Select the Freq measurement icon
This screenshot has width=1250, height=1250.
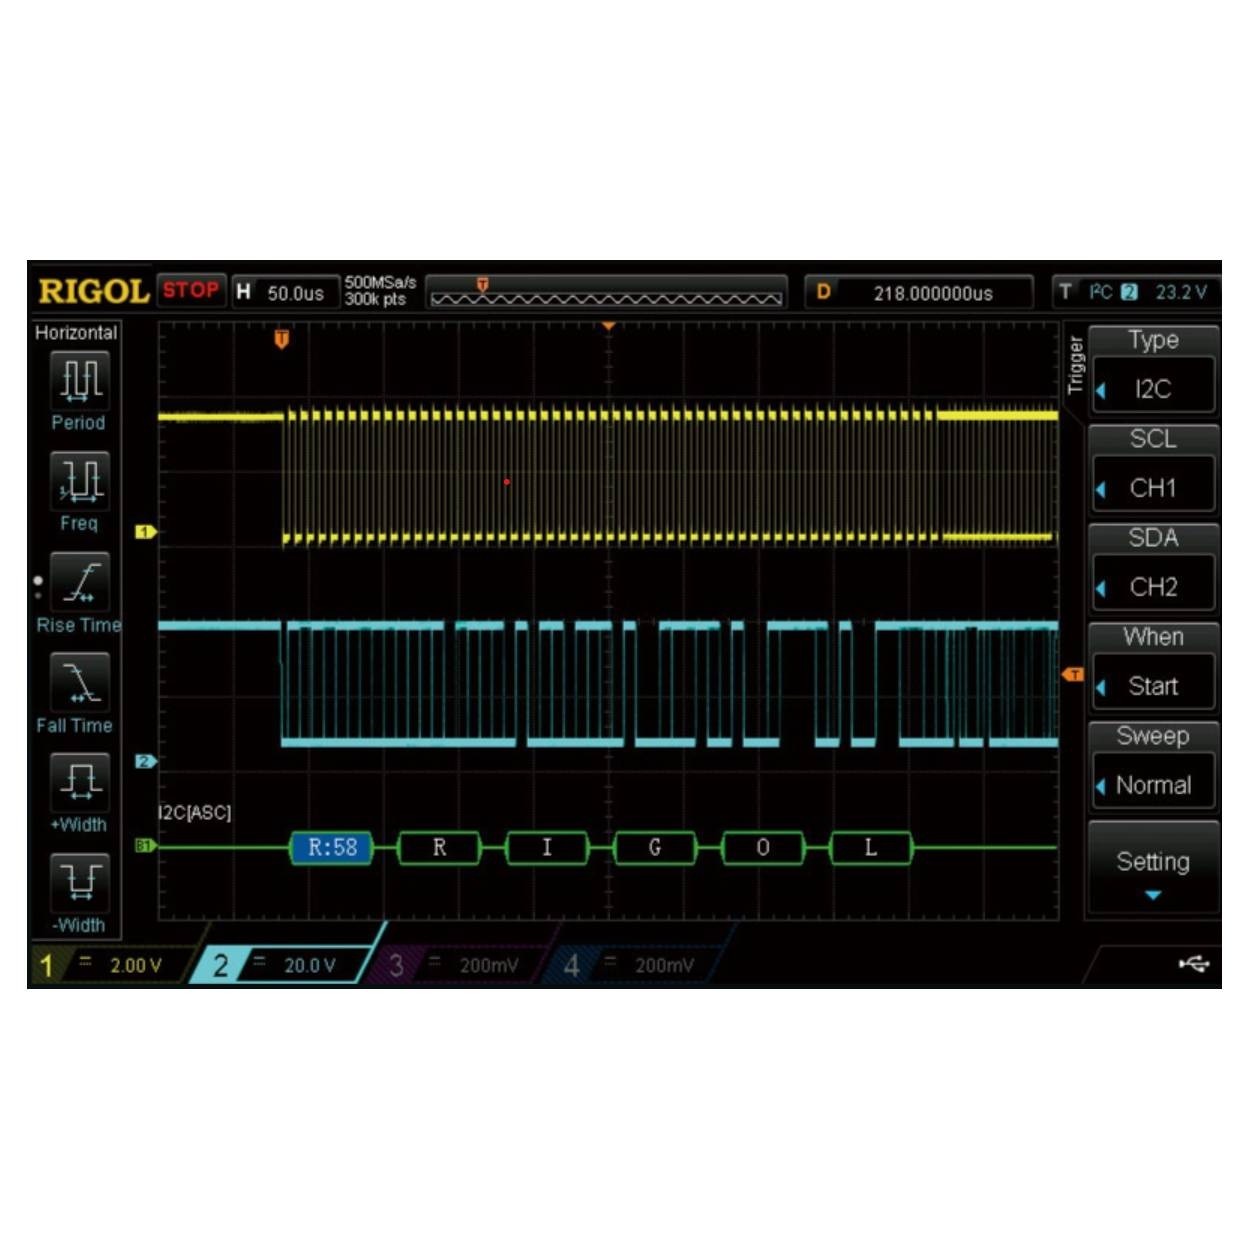80,481
